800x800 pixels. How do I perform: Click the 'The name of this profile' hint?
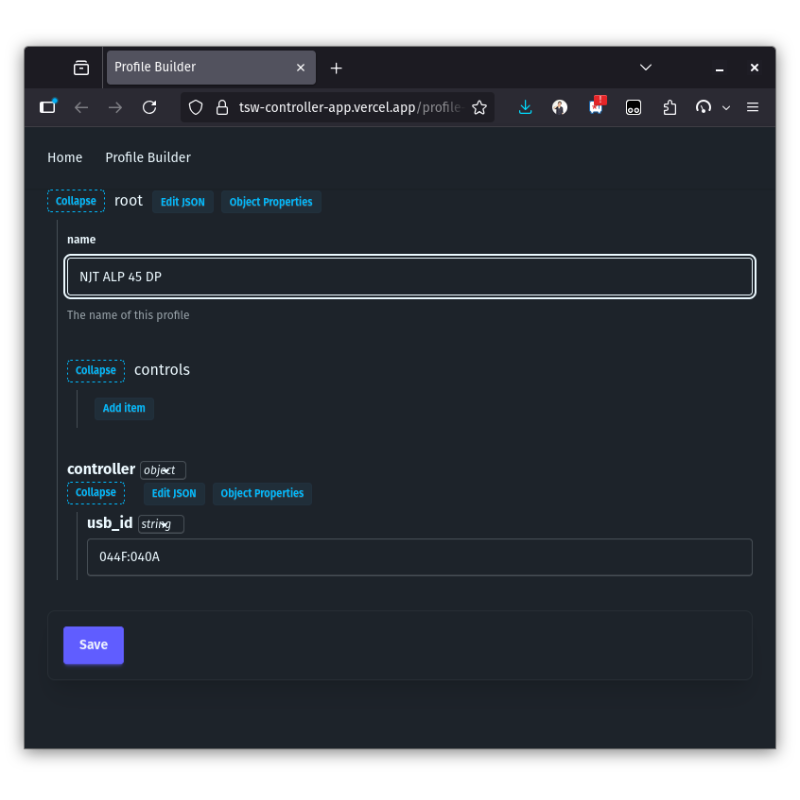pyautogui.click(x=128, y=315)
